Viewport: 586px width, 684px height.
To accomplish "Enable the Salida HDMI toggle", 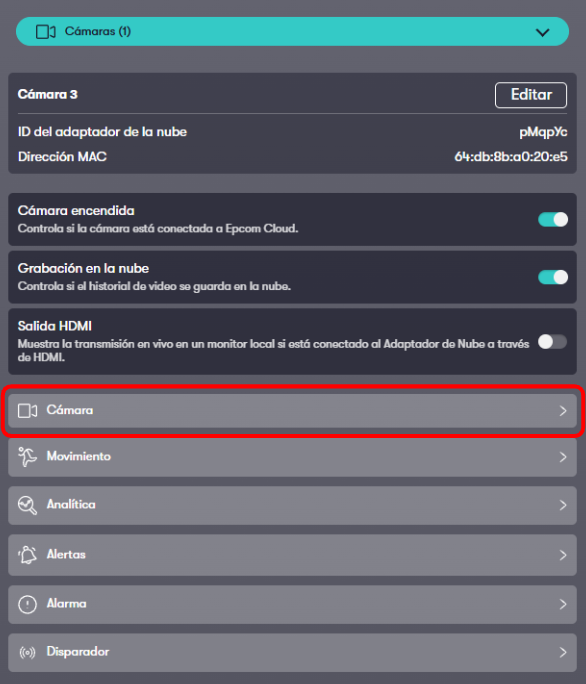I will (552, 342).
